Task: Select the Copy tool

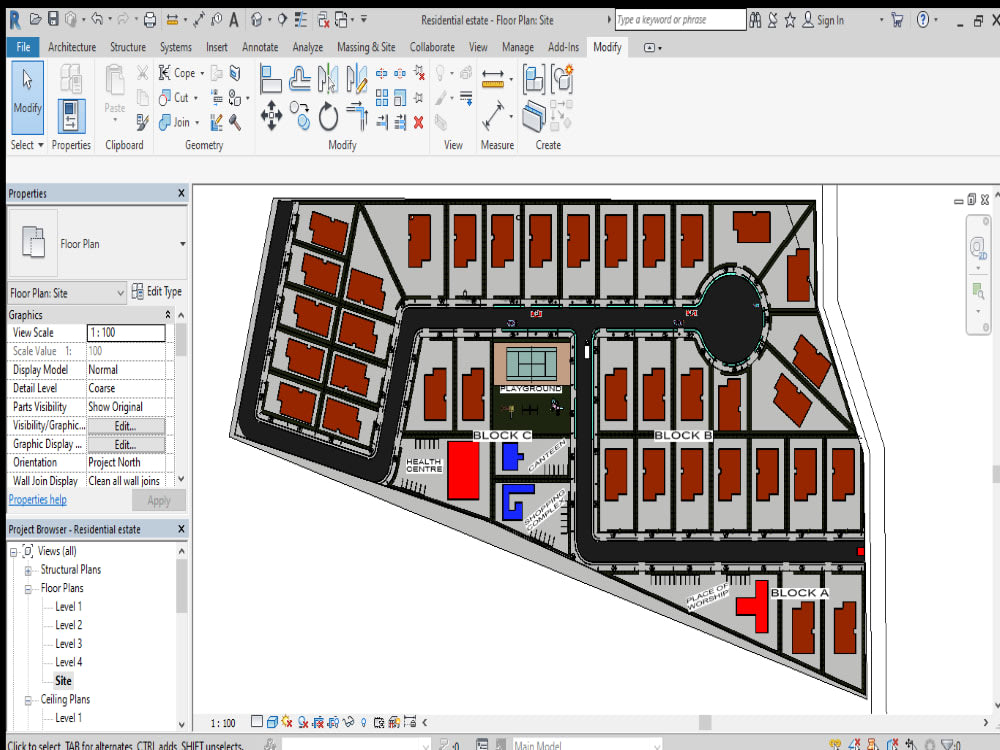Action: tap(300, 115)
